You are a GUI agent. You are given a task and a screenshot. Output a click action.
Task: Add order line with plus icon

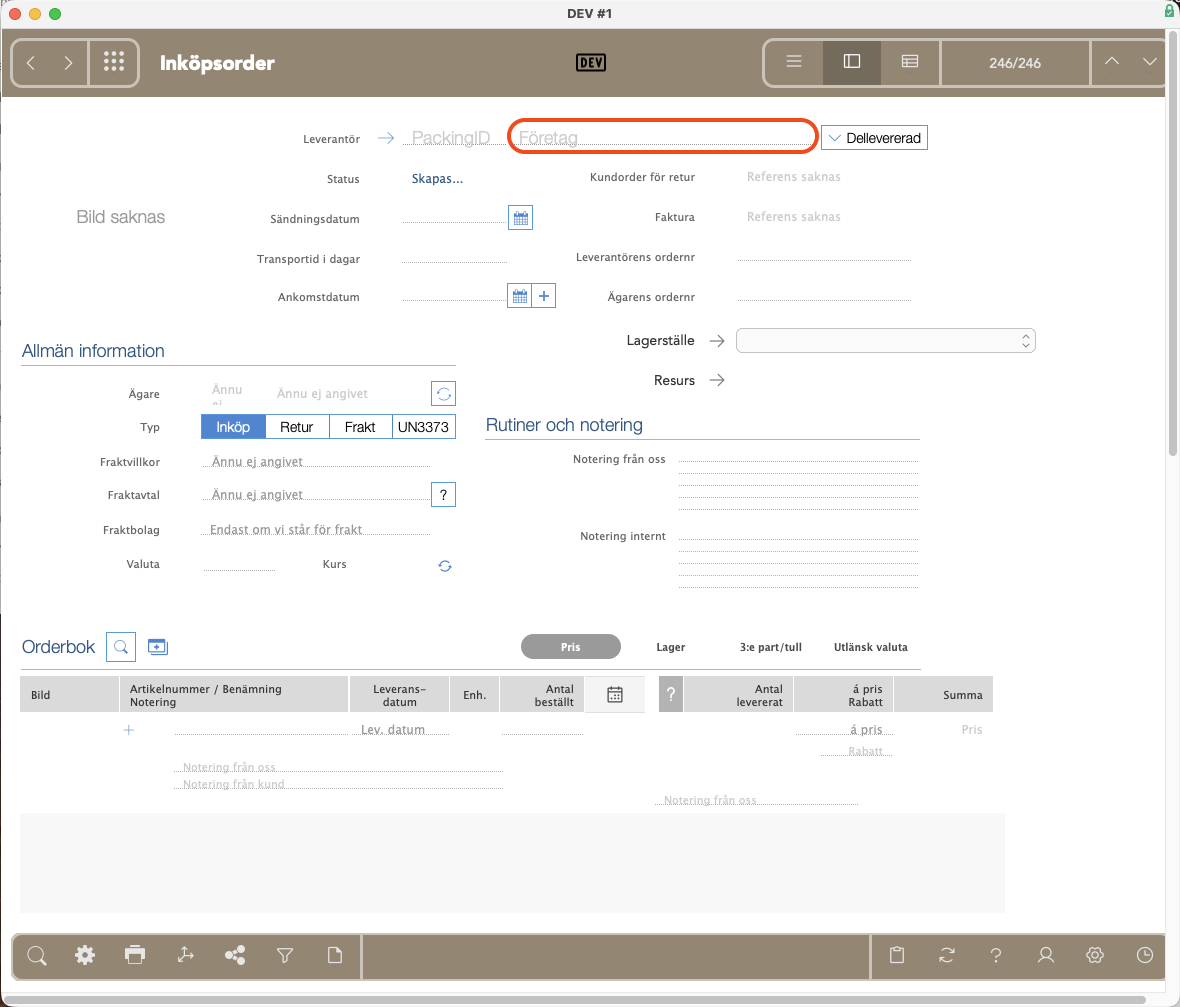click(129, 730)
